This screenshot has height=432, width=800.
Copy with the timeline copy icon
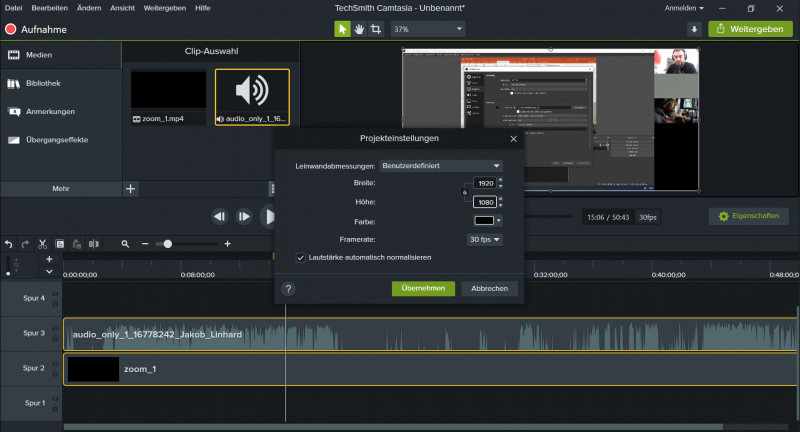pos(60,244)
